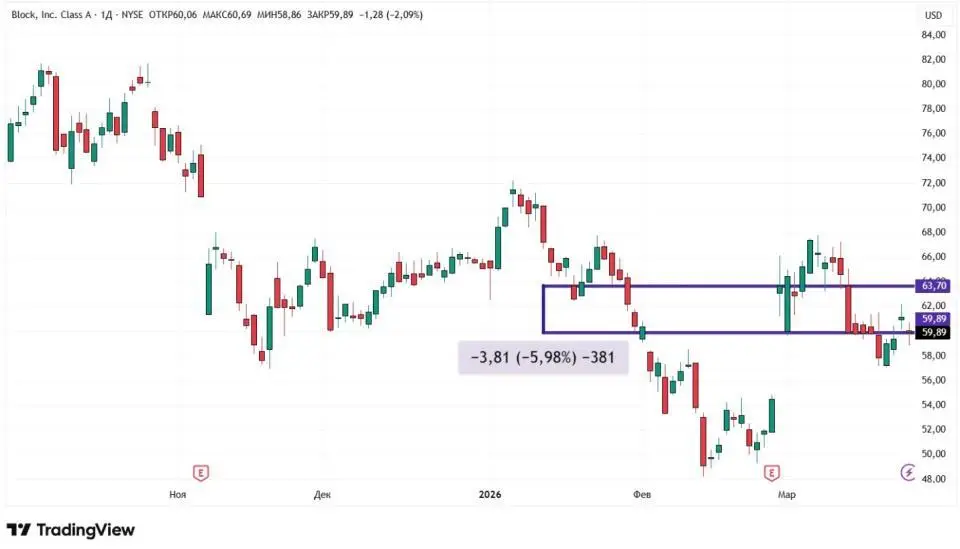Open the USD currency selector
The height and width of the screenshot is (549, 960).
click(x=933, y=15)
